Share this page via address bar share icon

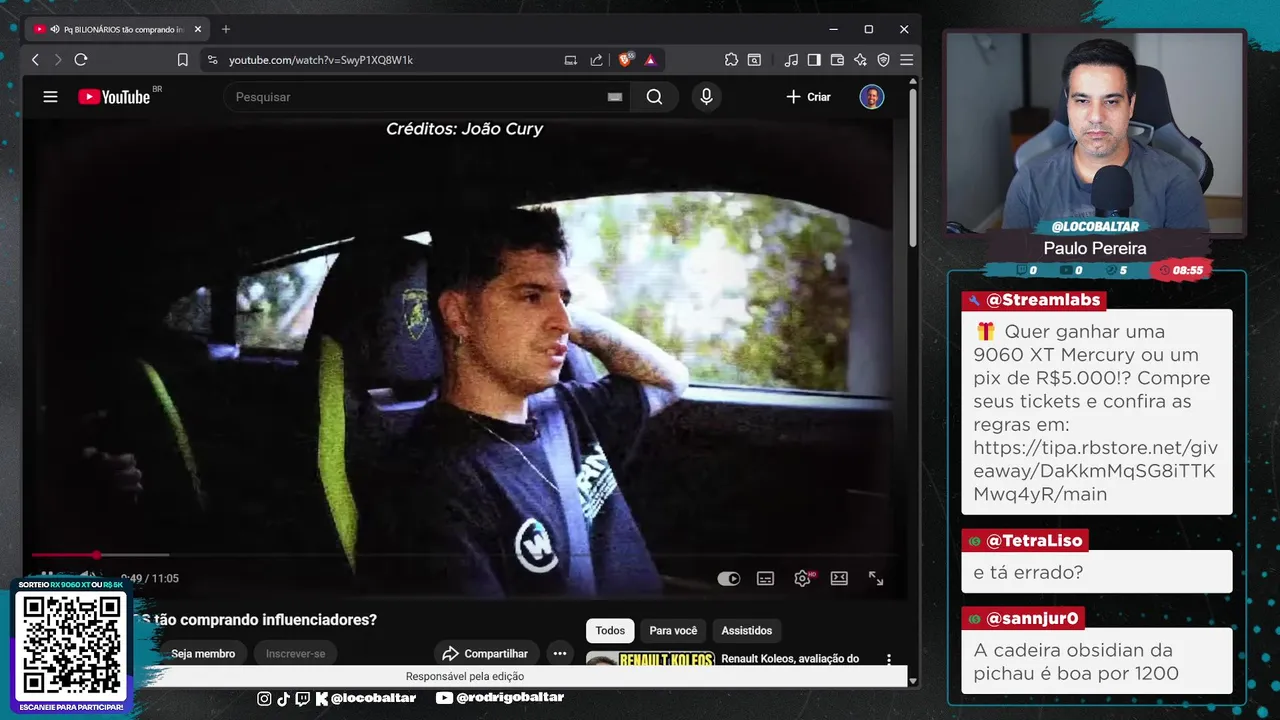coord(597,60)
